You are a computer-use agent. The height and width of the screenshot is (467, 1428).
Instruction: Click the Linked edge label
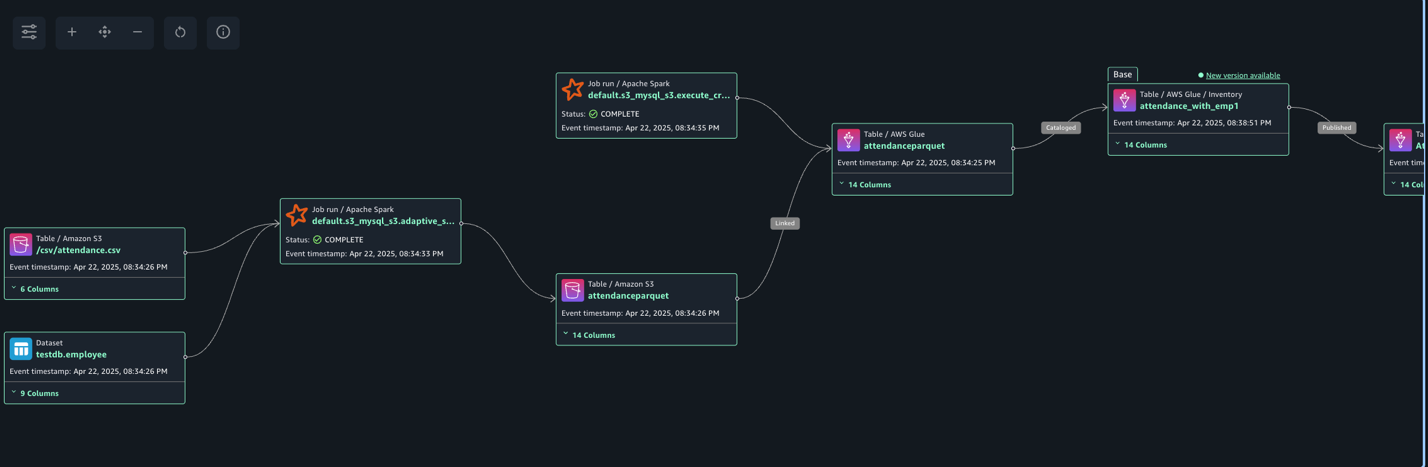pos(785,223)
